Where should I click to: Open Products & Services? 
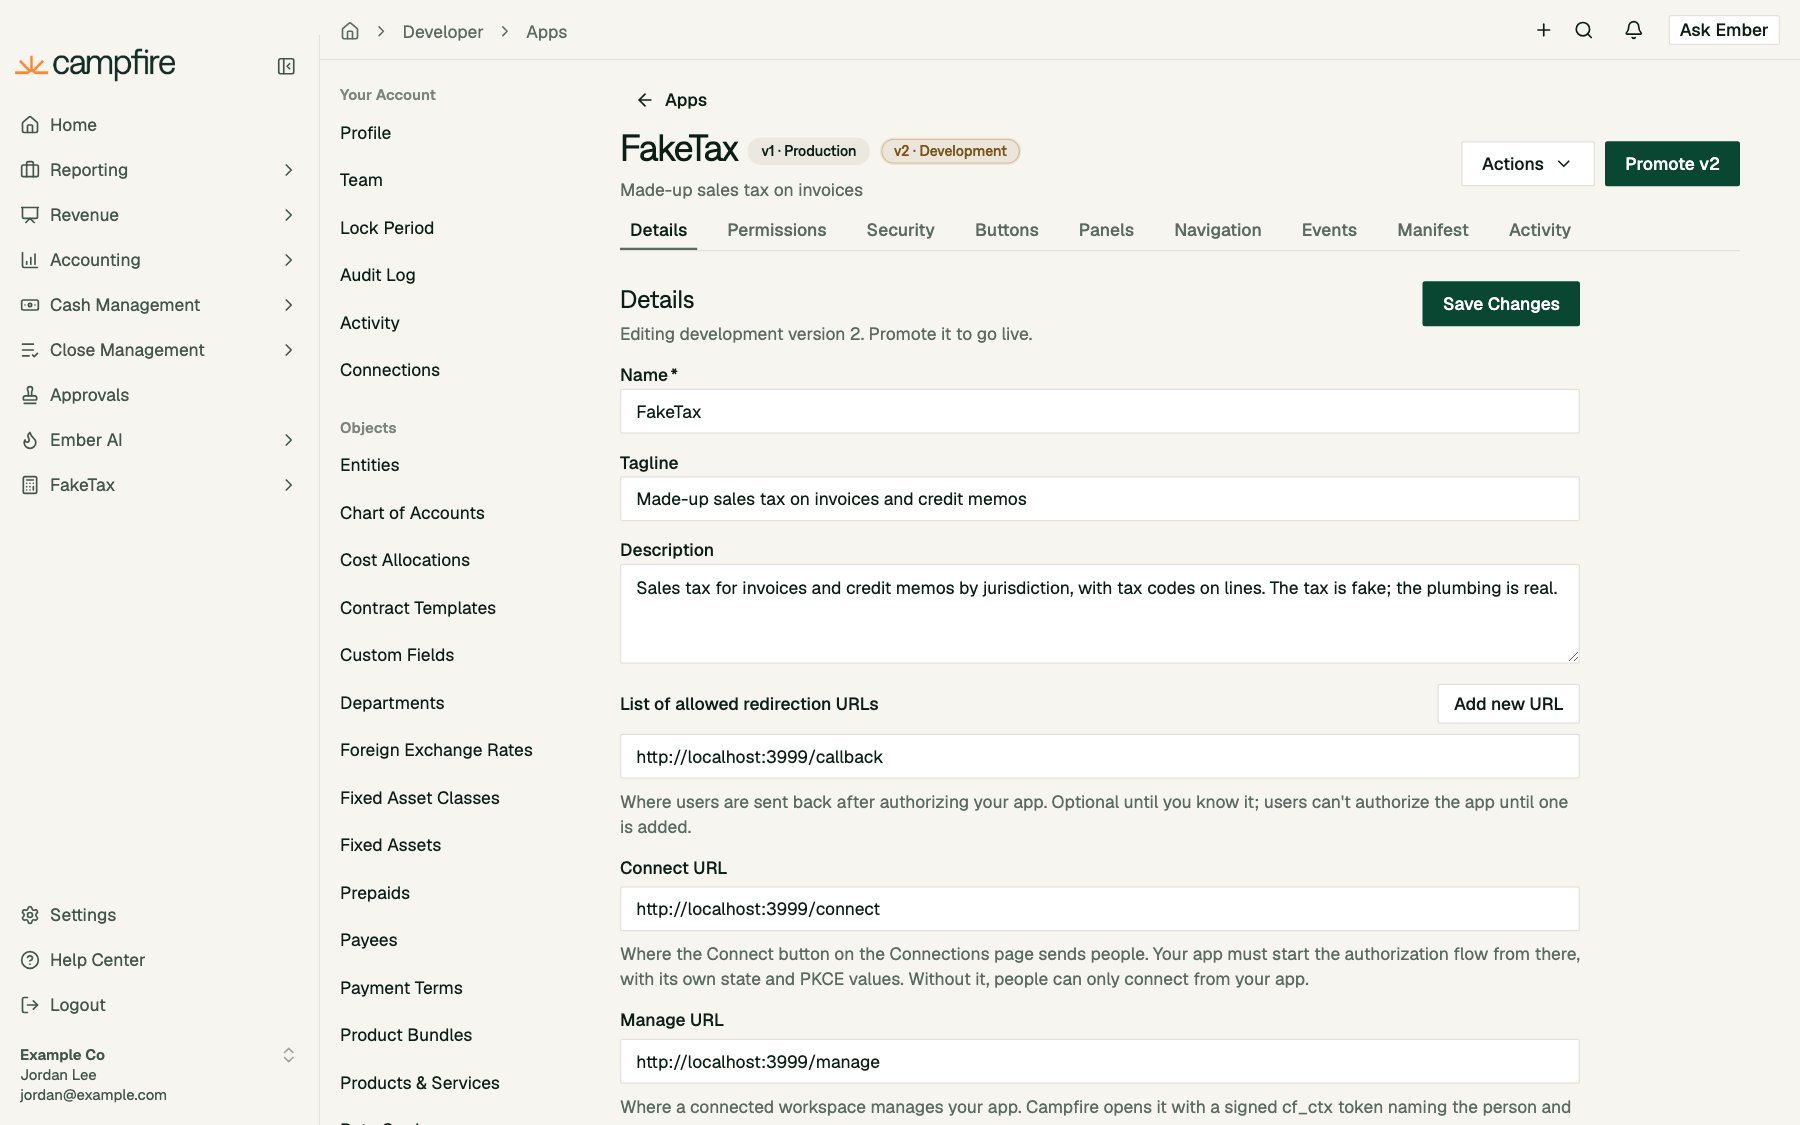pos(419,1083)
